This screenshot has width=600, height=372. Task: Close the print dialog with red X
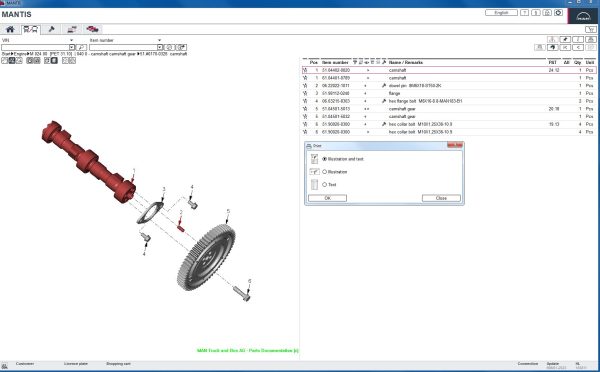455,145
